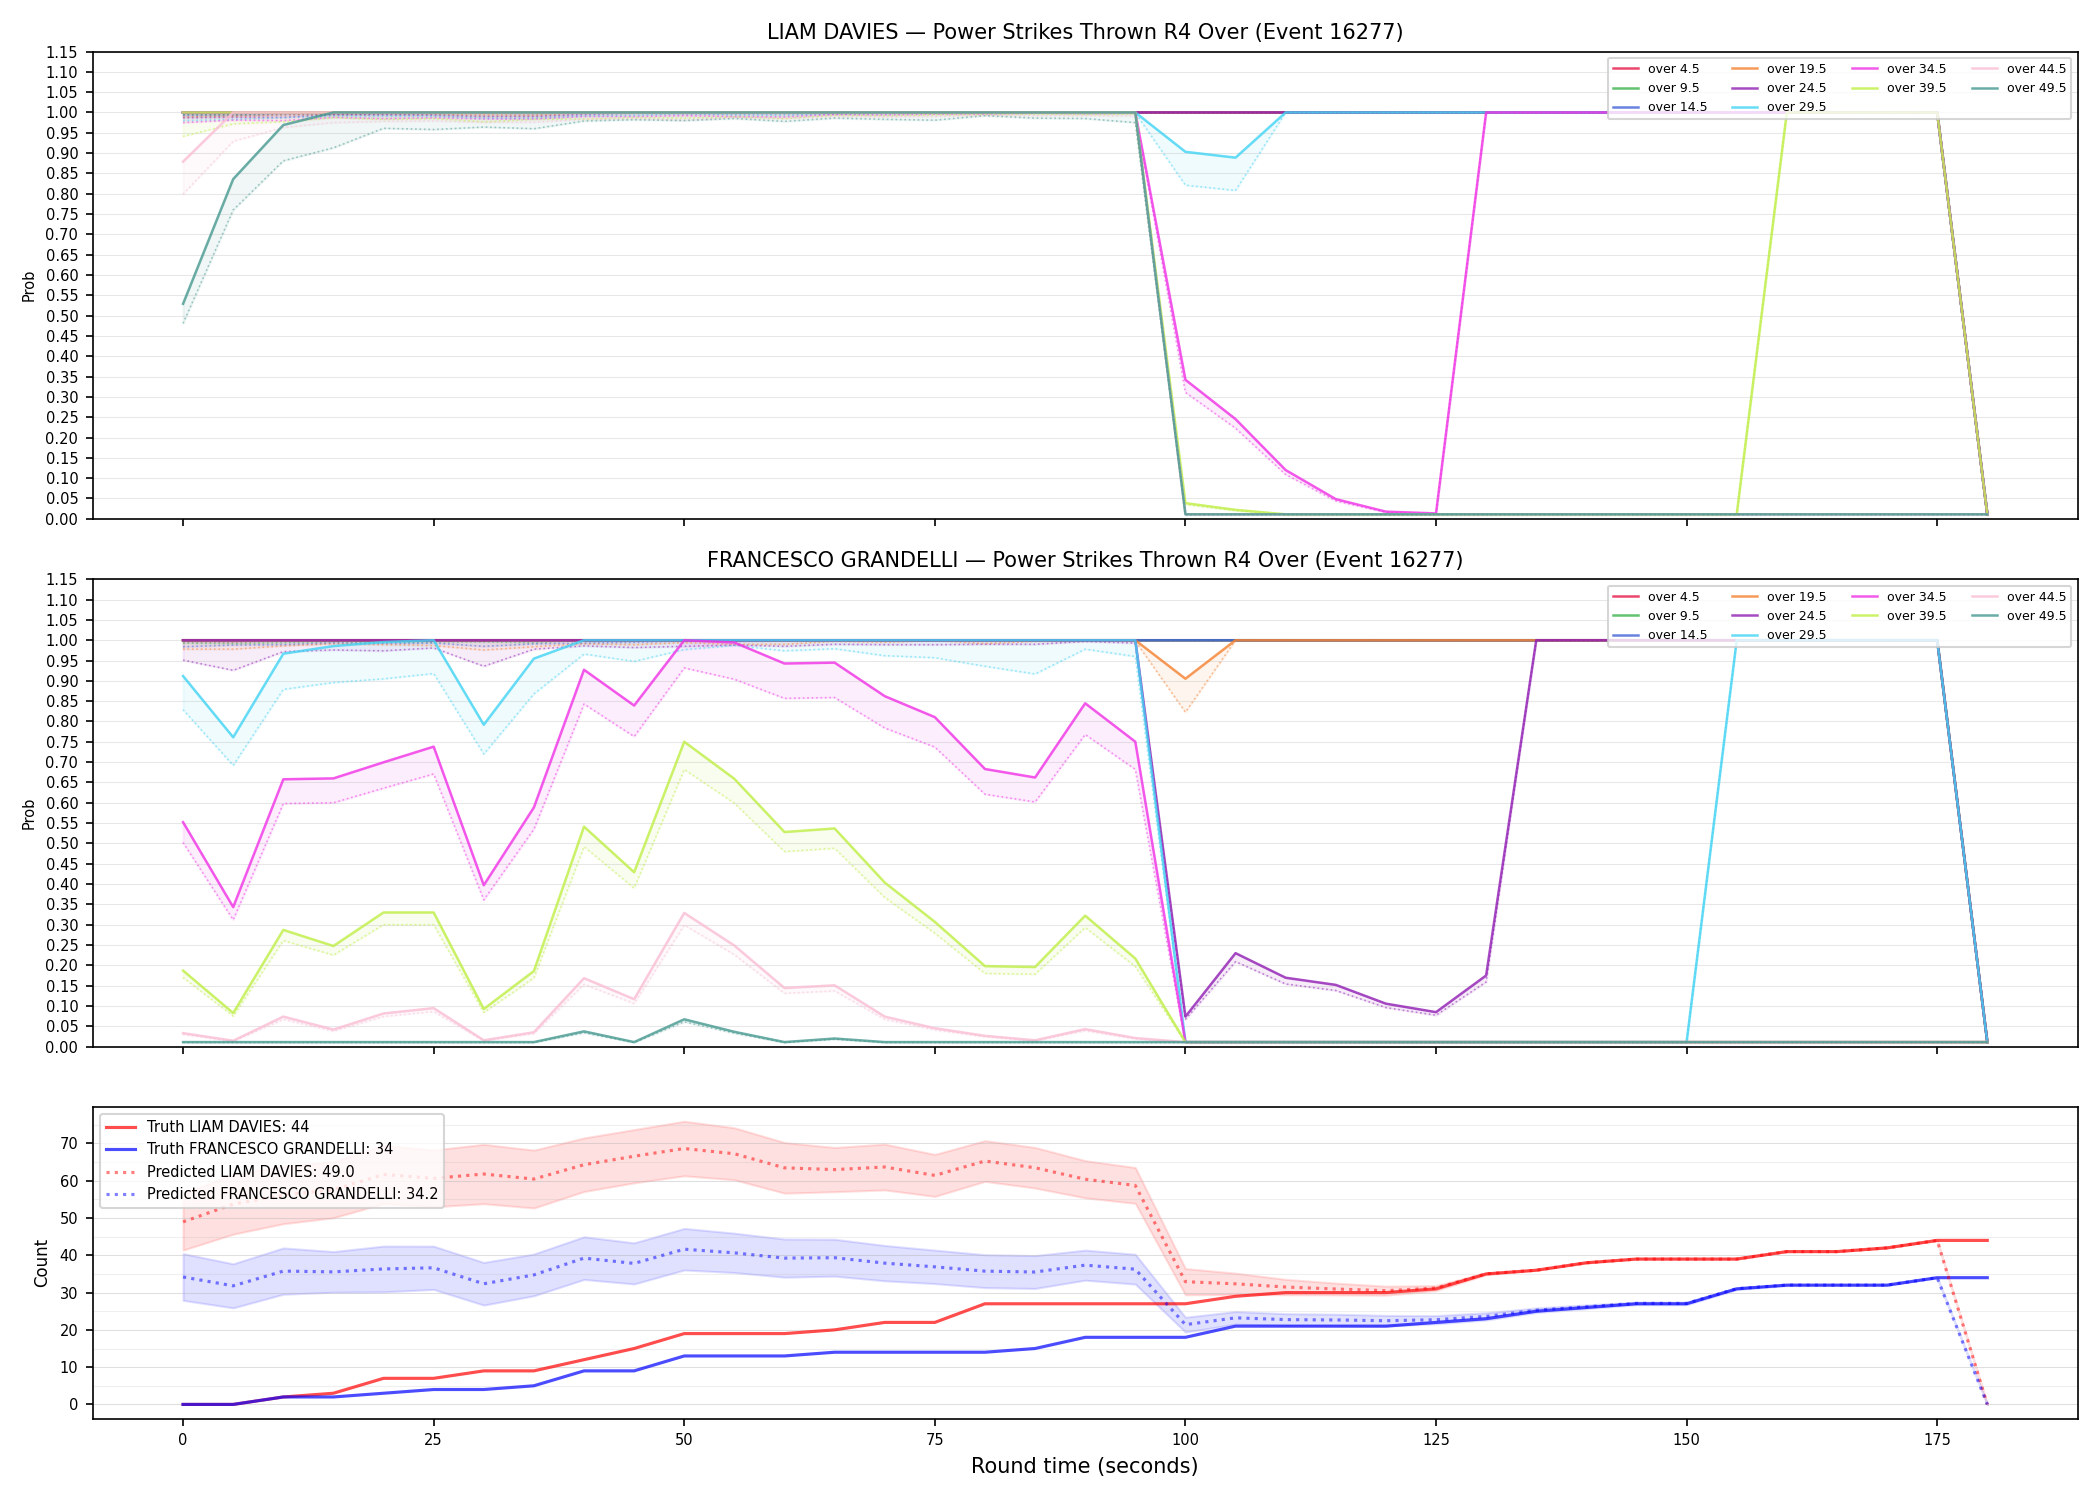
Task: Click the 'Count' y-axis label
Action: [41, 1263]
